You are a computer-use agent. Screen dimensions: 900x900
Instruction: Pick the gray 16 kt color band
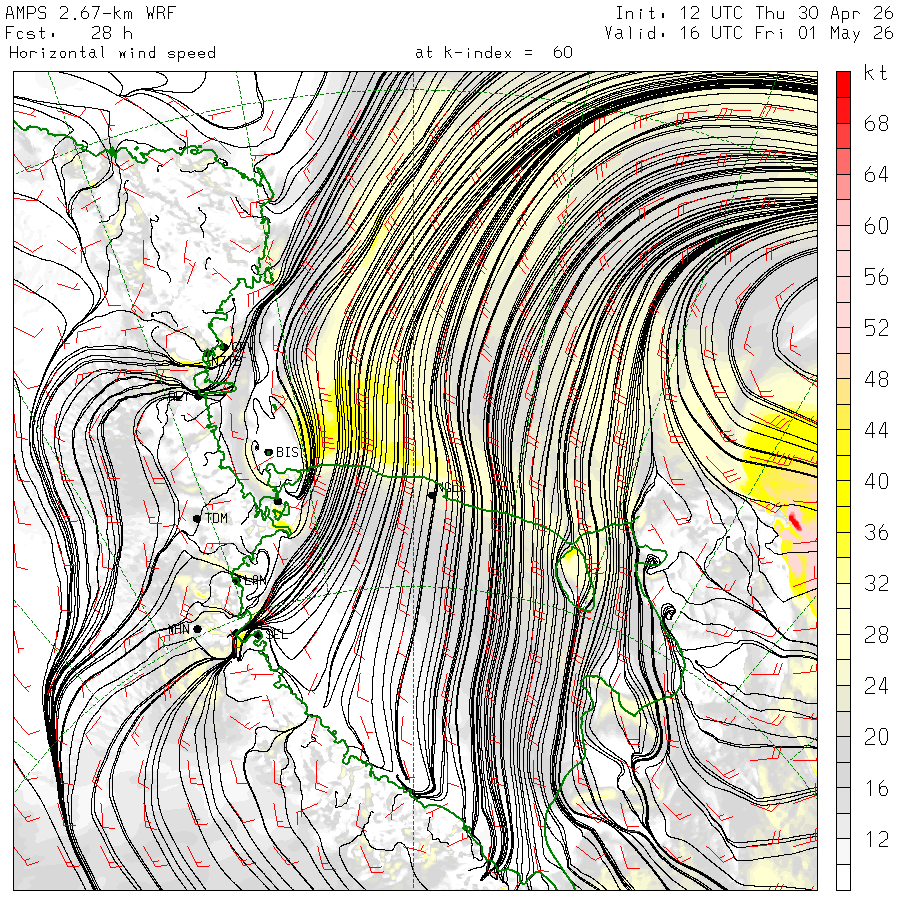click(x=843, y=775)
